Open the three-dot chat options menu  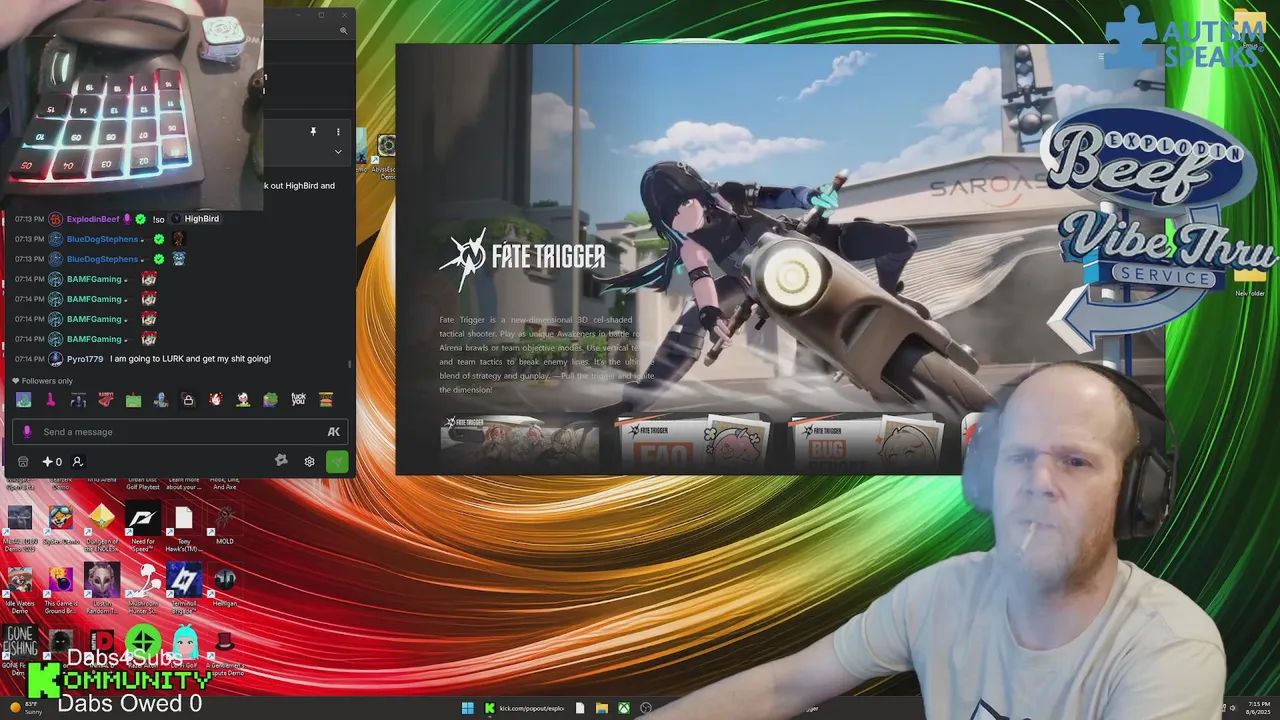pos(338,132)
